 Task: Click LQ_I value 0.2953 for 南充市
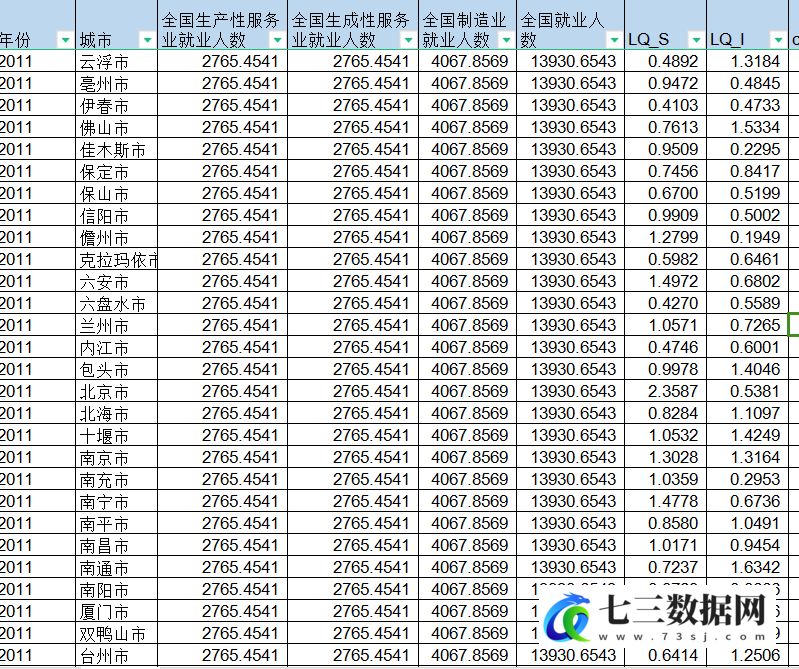click(x=755, y=479)
